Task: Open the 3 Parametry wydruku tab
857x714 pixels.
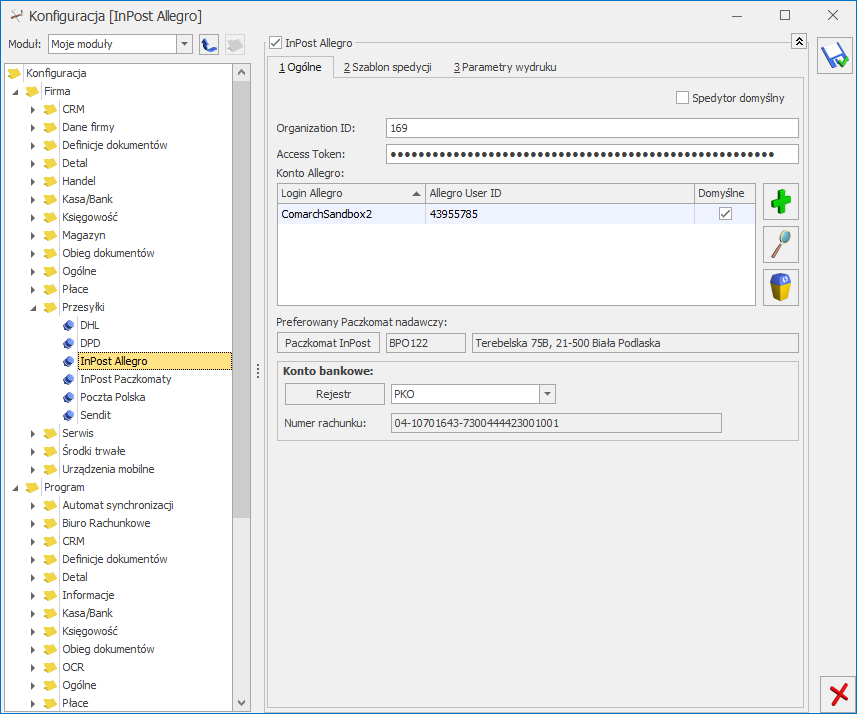Action: pyautogui.click(x=505, y=67)
